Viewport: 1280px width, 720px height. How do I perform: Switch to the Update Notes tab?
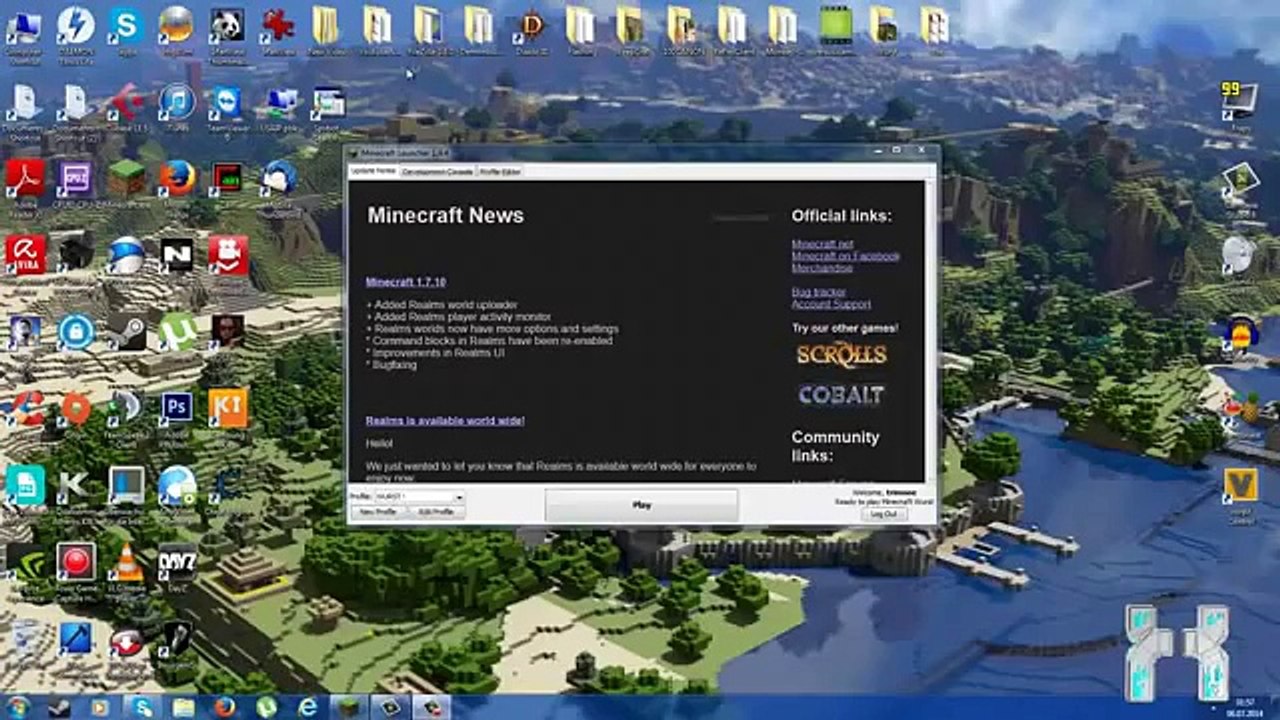[x=372, y=171]
